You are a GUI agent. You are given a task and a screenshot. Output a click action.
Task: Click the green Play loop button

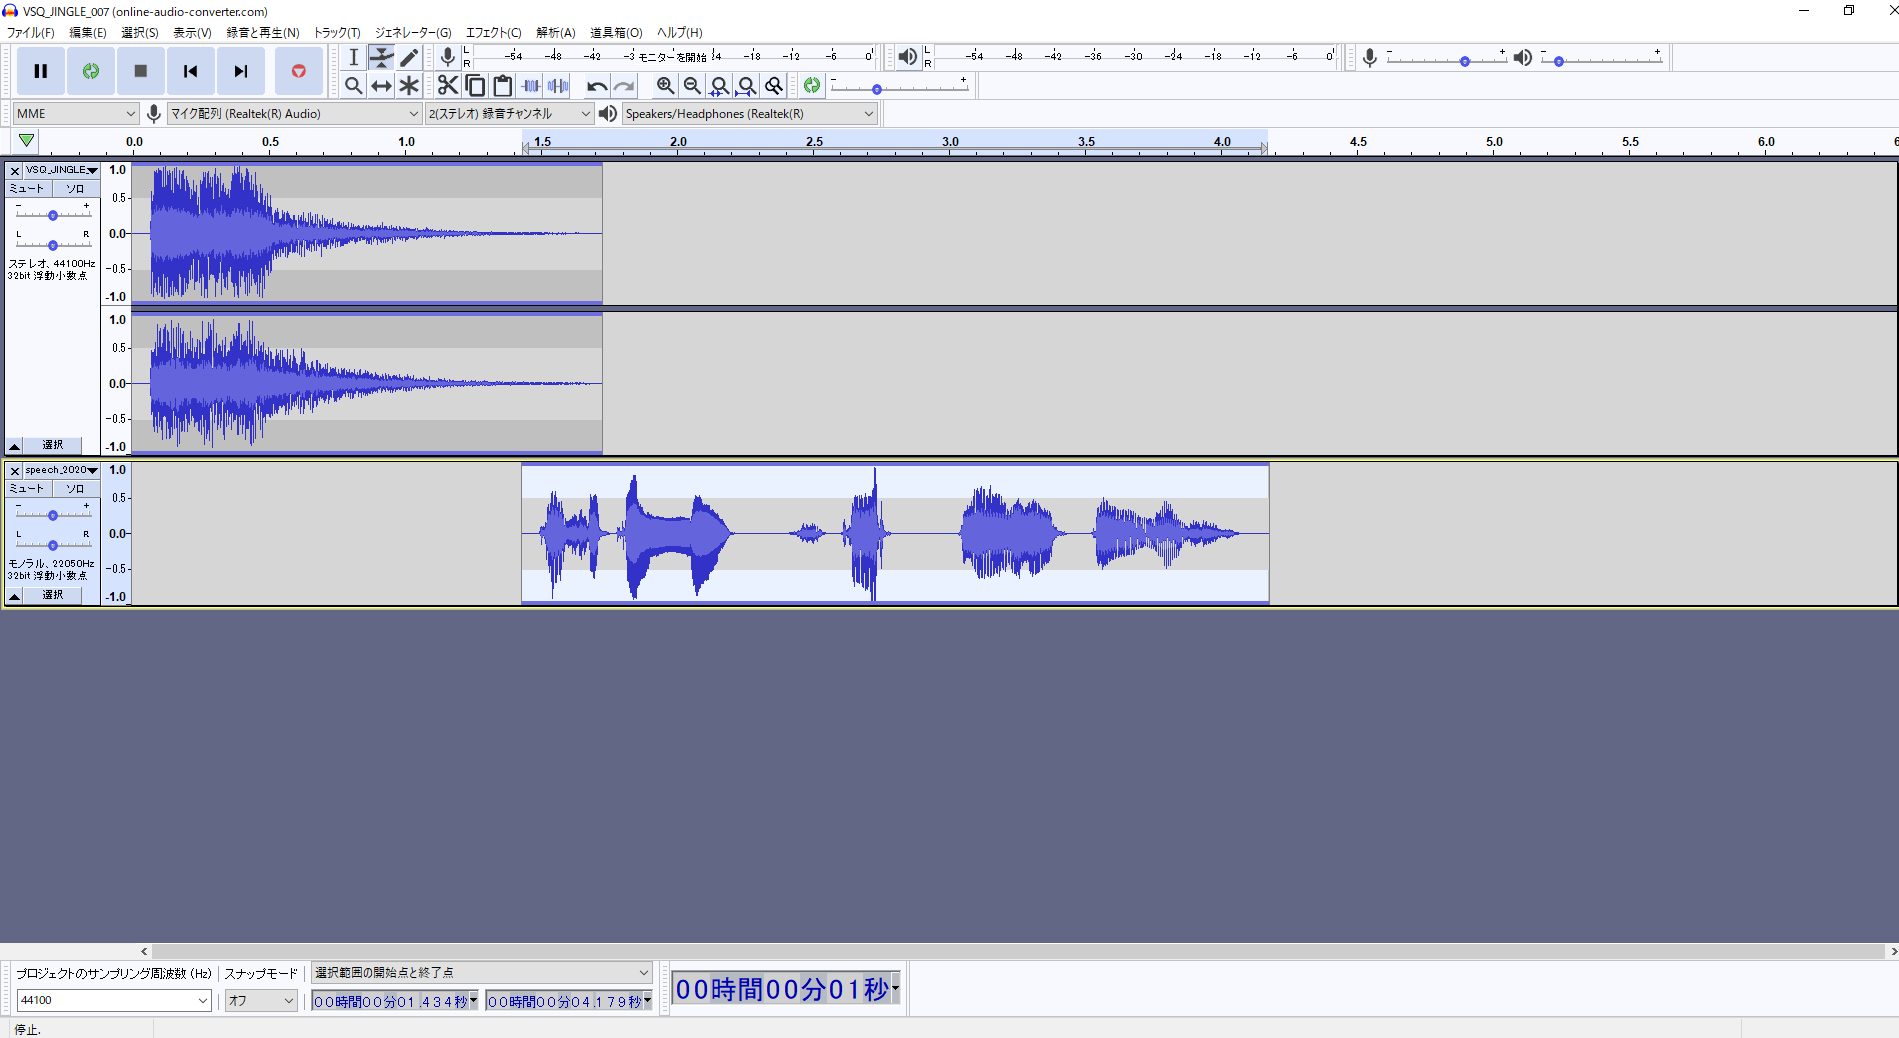[91, 71]
